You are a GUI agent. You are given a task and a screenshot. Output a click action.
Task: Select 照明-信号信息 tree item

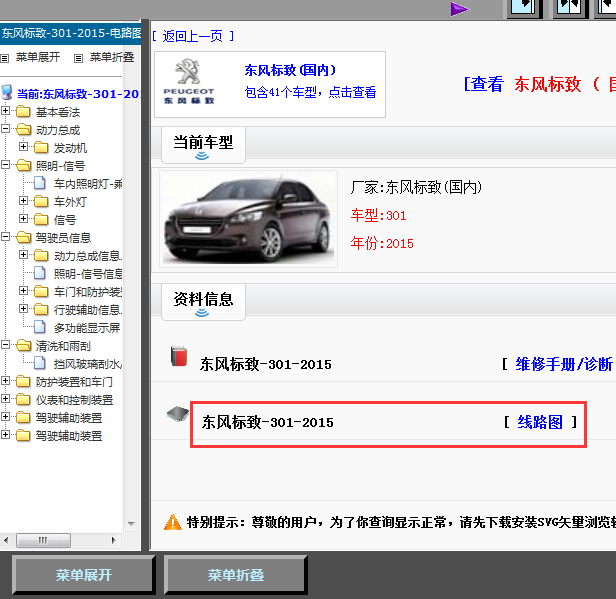(x=88, y=273)
